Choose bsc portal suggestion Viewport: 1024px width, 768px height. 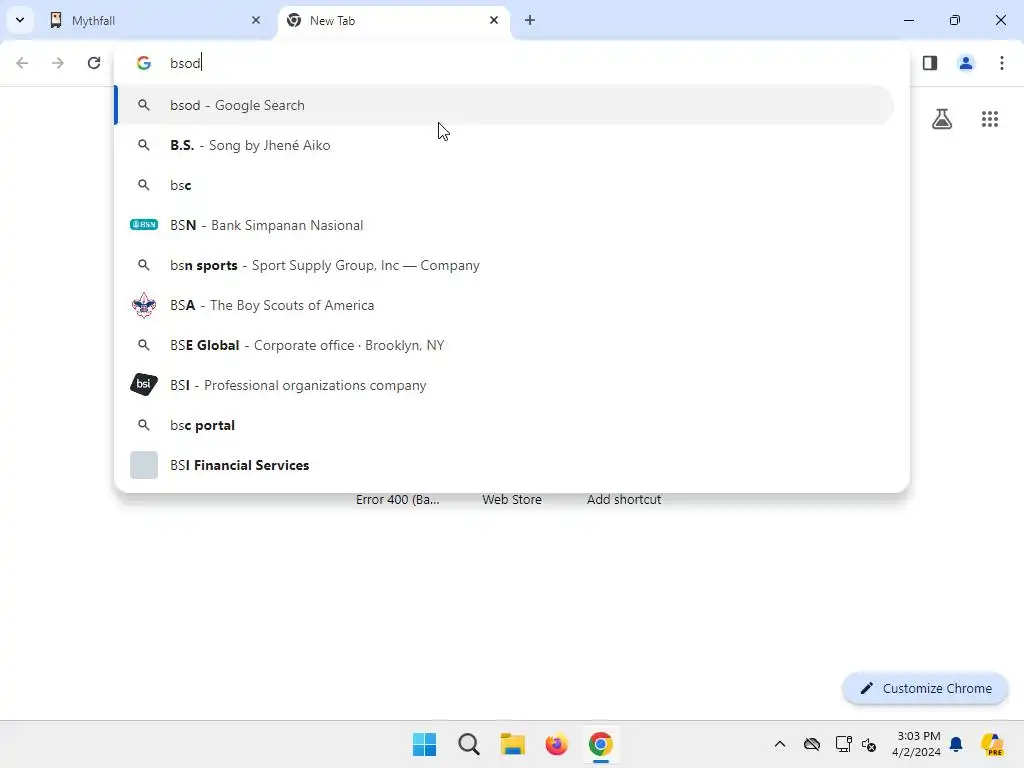pyautogui.click(x=504, y=425)
